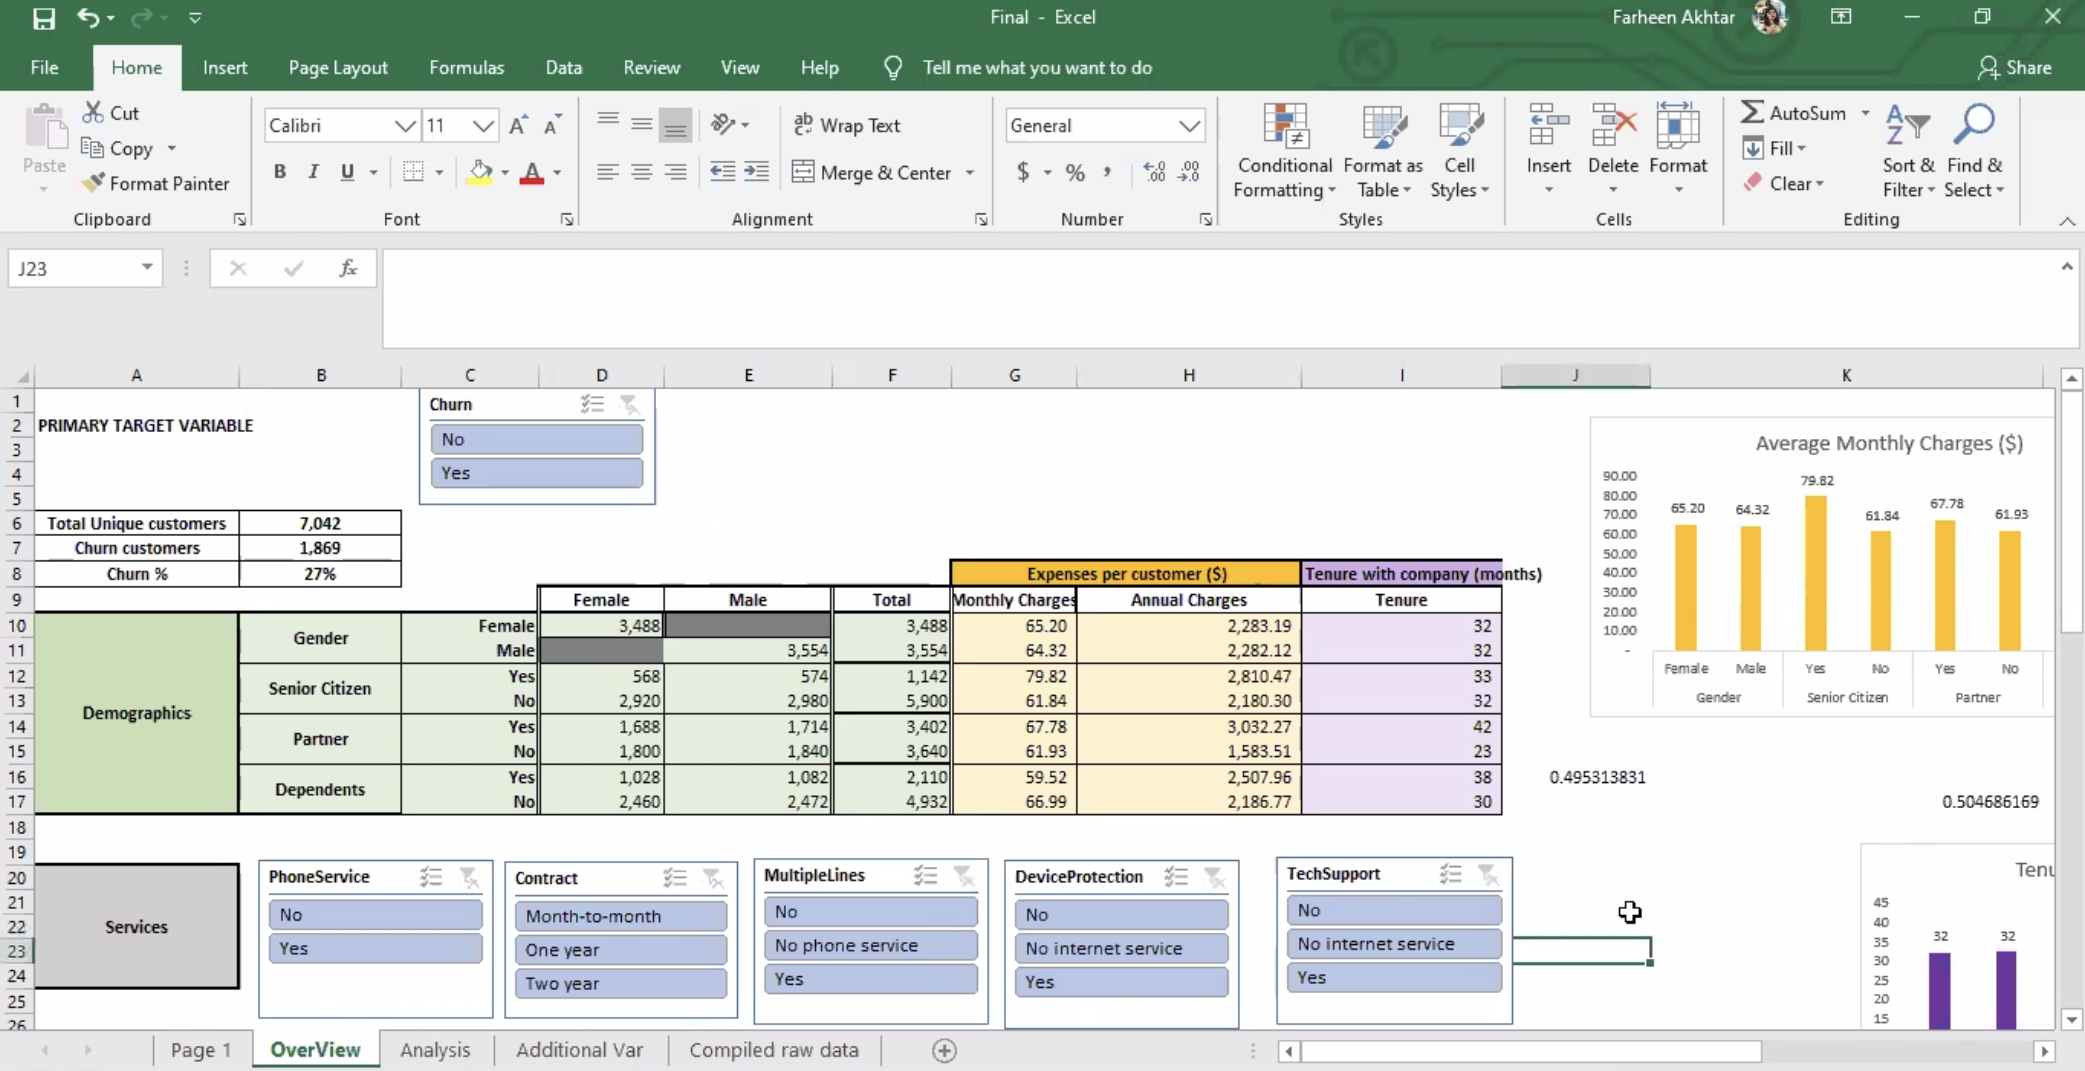Switch to the Formulas ribbon tab
The image size is (2085, 1071).
pyautogui.click(x=467, y=67)
